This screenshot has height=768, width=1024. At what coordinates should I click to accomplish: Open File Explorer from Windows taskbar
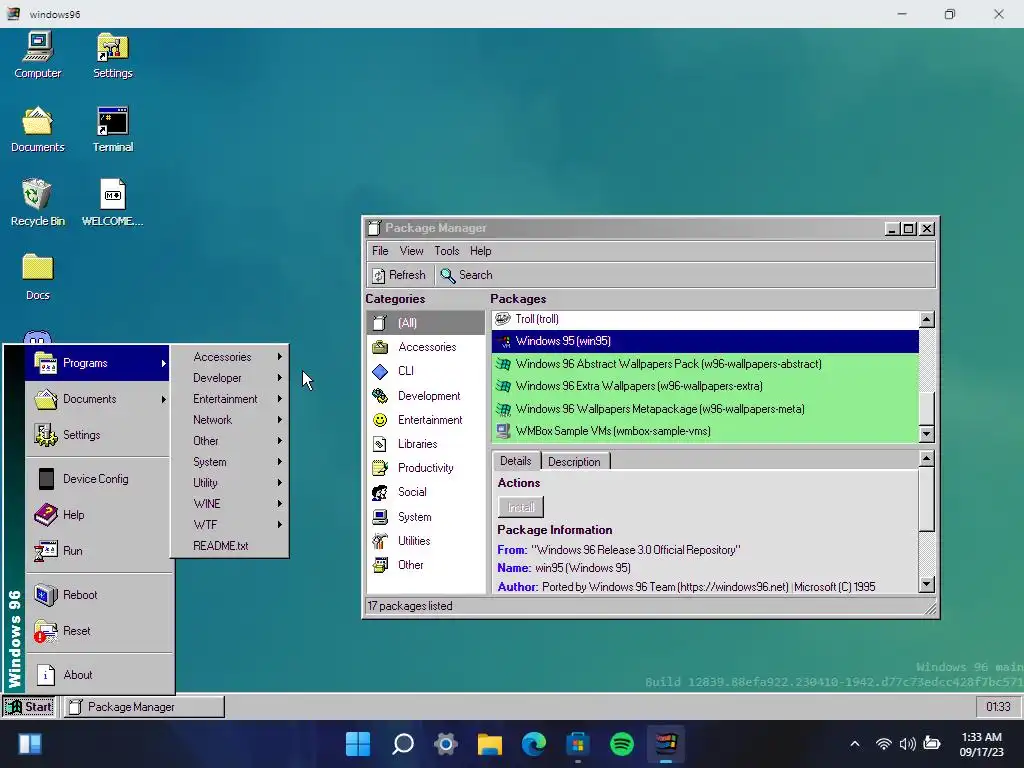coord(490,744)
